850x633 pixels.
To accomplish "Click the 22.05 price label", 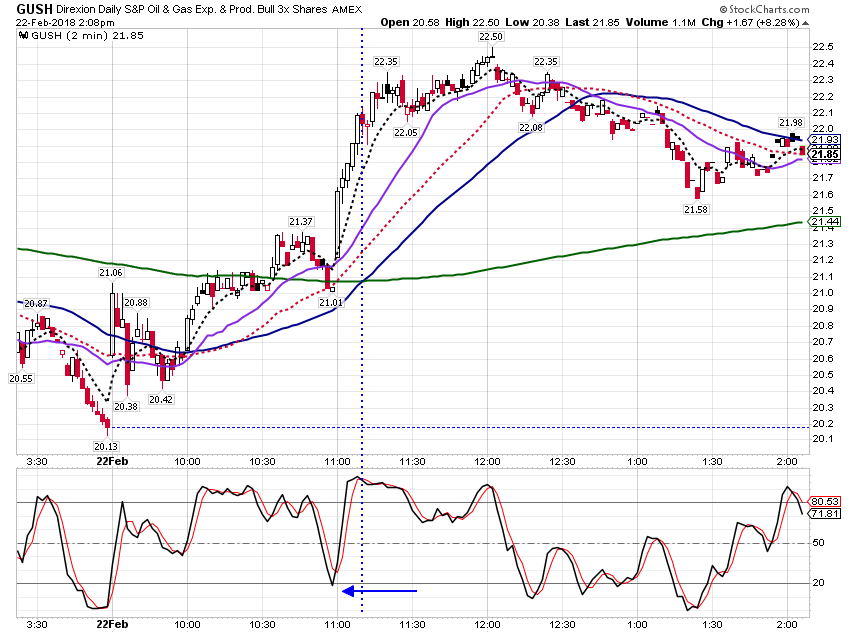I will (406, 132).
